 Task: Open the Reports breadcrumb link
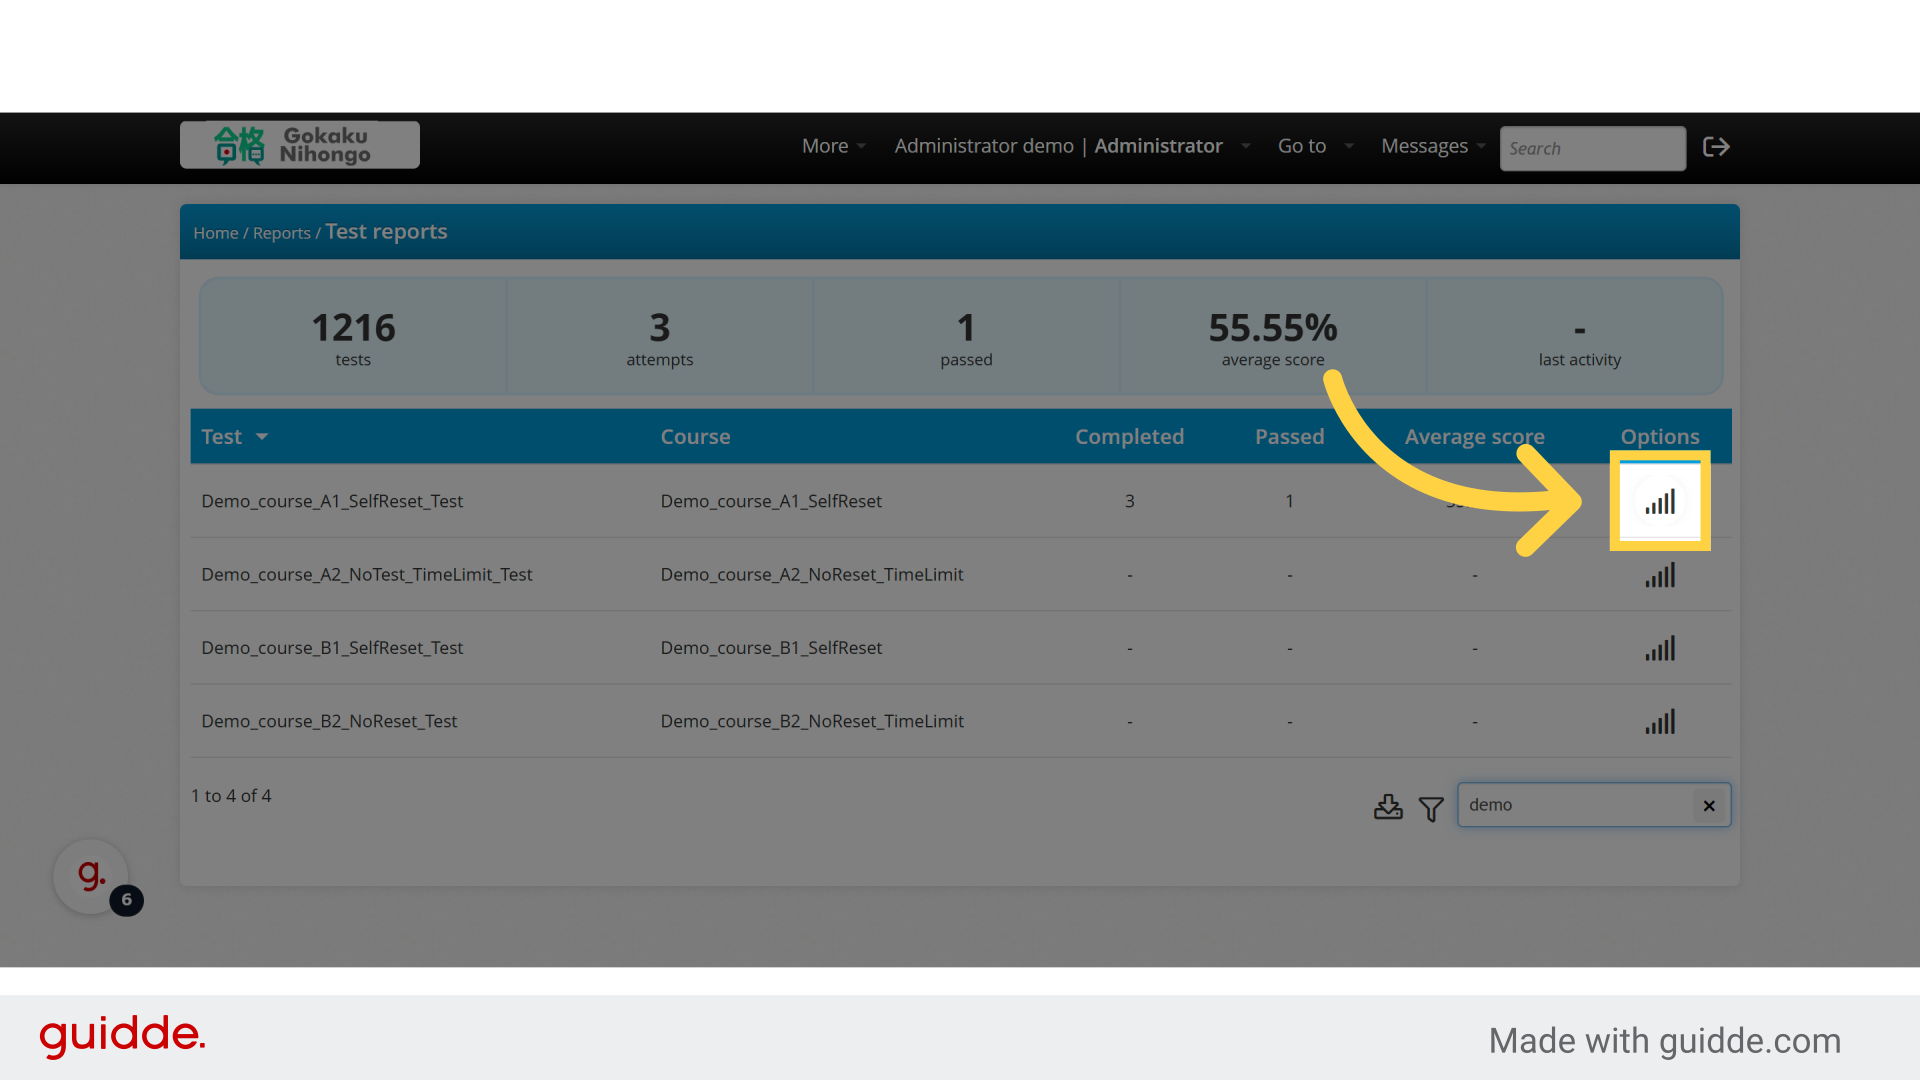[281, 233]
